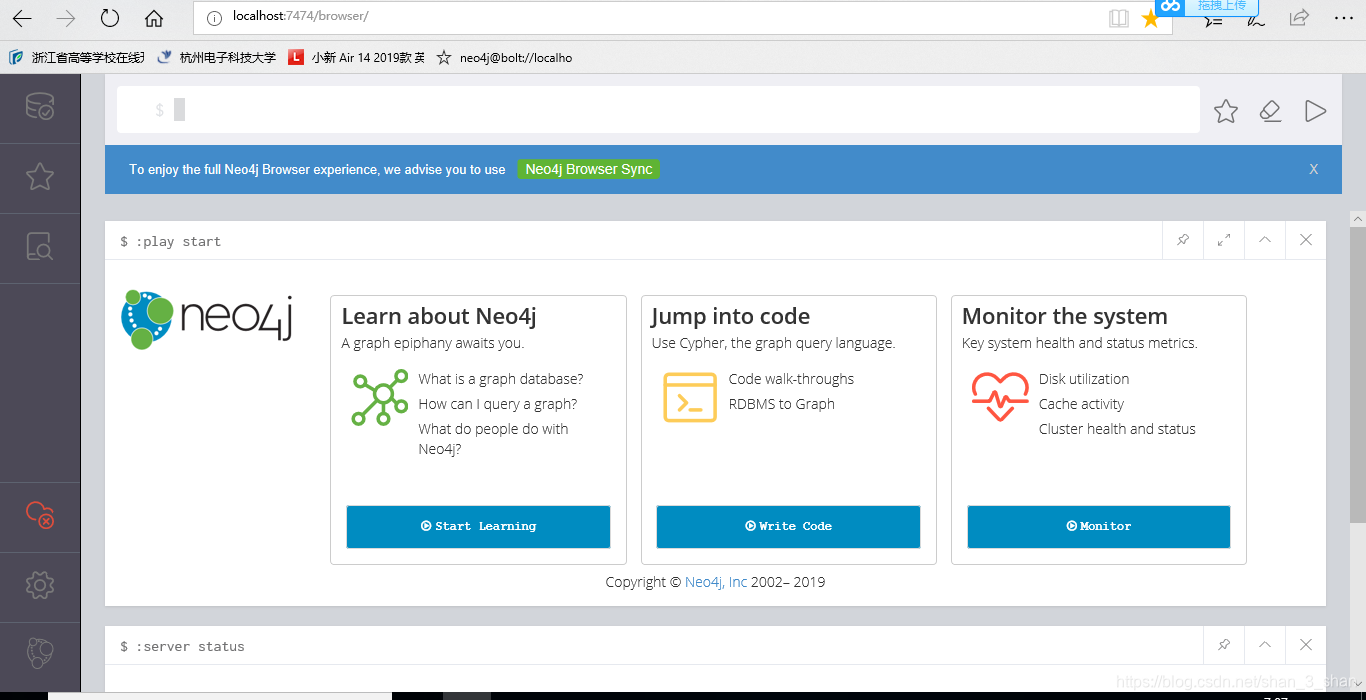Close the :play start frame

[x=1306, y=240]
